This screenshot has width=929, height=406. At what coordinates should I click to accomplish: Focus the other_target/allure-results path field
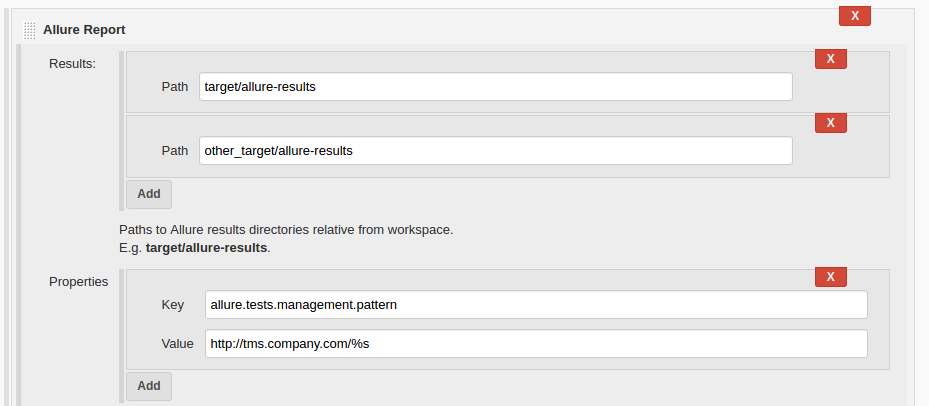[495, 151]
